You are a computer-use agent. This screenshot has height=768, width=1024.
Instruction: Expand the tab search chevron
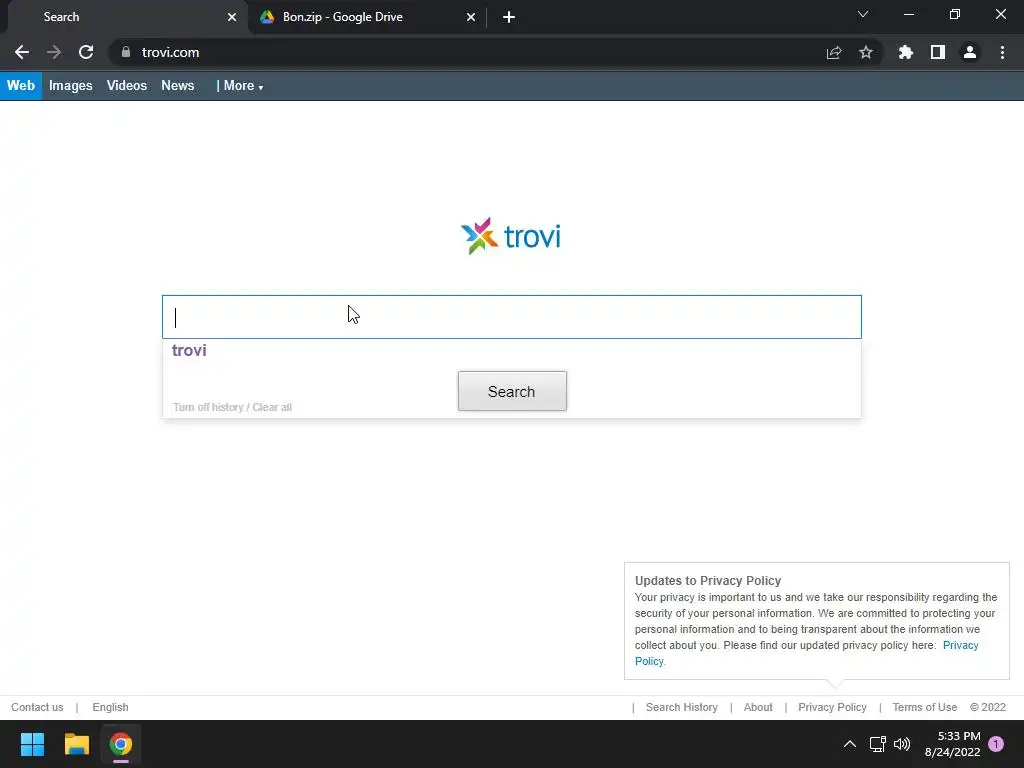[x=863, y=14]
